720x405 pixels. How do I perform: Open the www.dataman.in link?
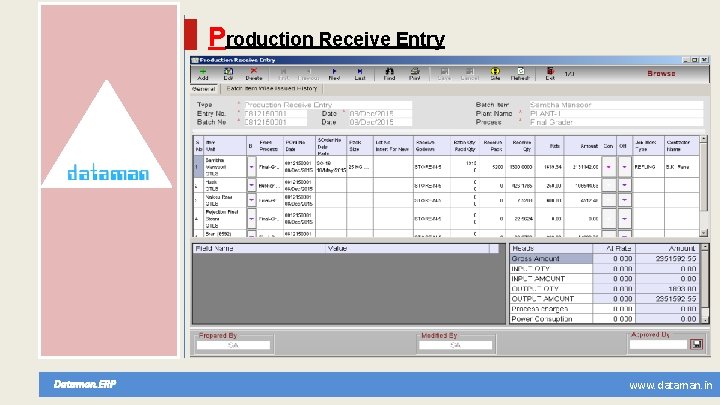pyautogui.click(x=670, y=386)
